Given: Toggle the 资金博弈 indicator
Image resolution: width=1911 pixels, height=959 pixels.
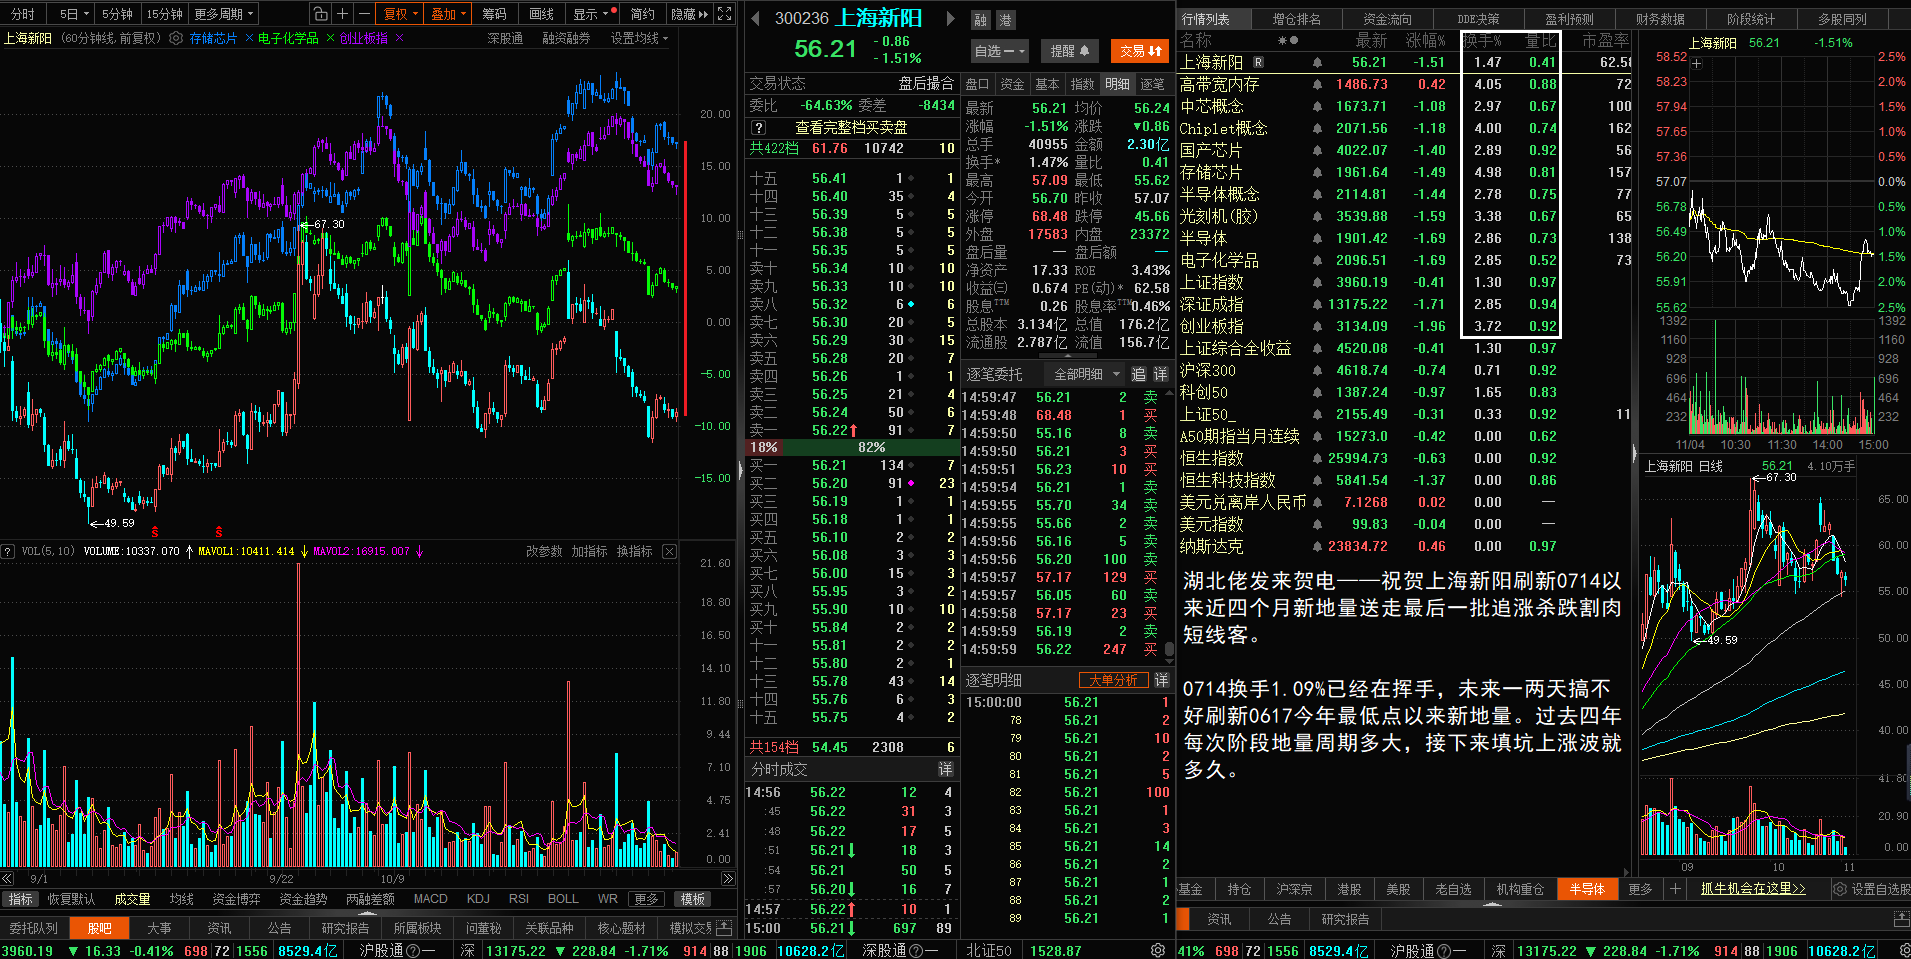Looking at the screenshot, I should (x=236, y=899).
